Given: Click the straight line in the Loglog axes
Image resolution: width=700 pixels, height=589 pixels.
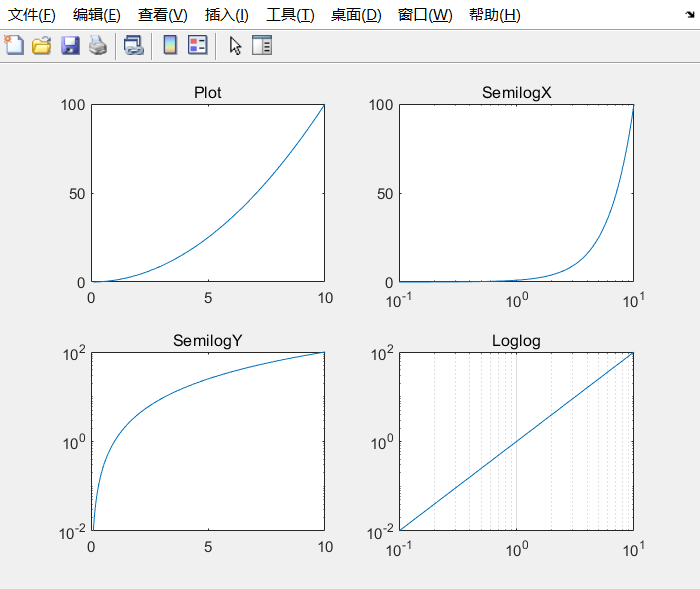Looking at the screenshot, I should point(517,442).
